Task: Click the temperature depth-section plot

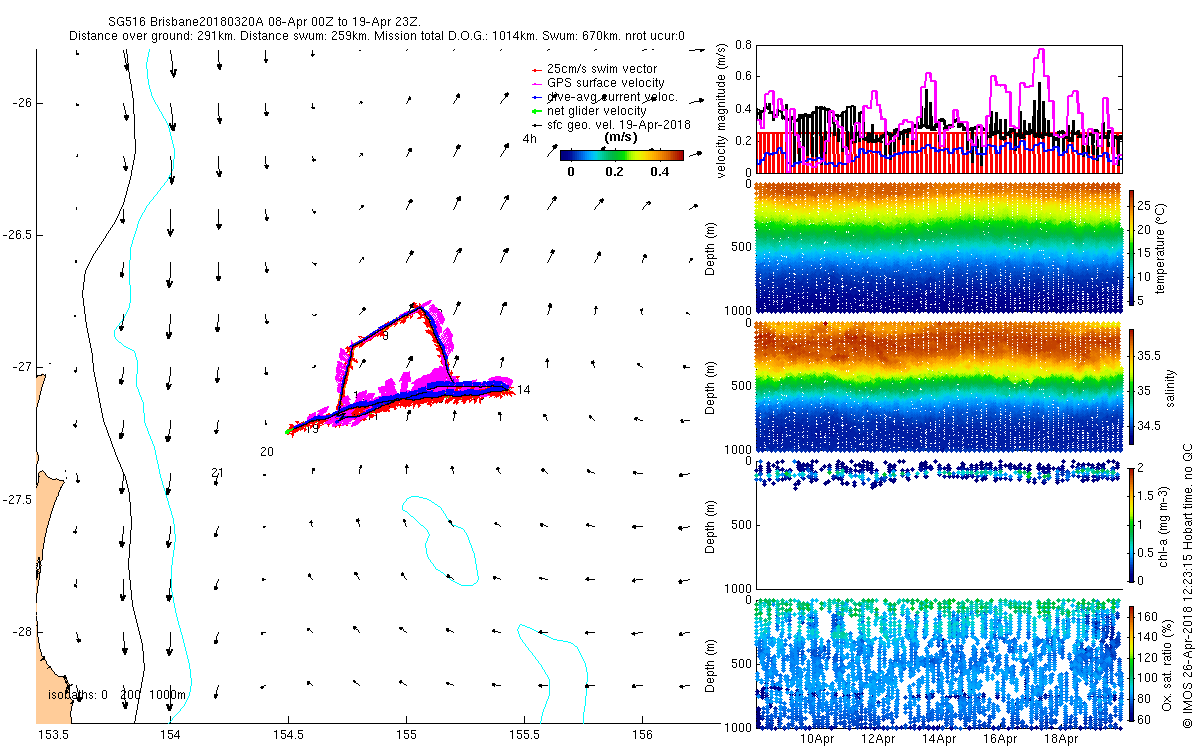Action: (x=939, y=248)
